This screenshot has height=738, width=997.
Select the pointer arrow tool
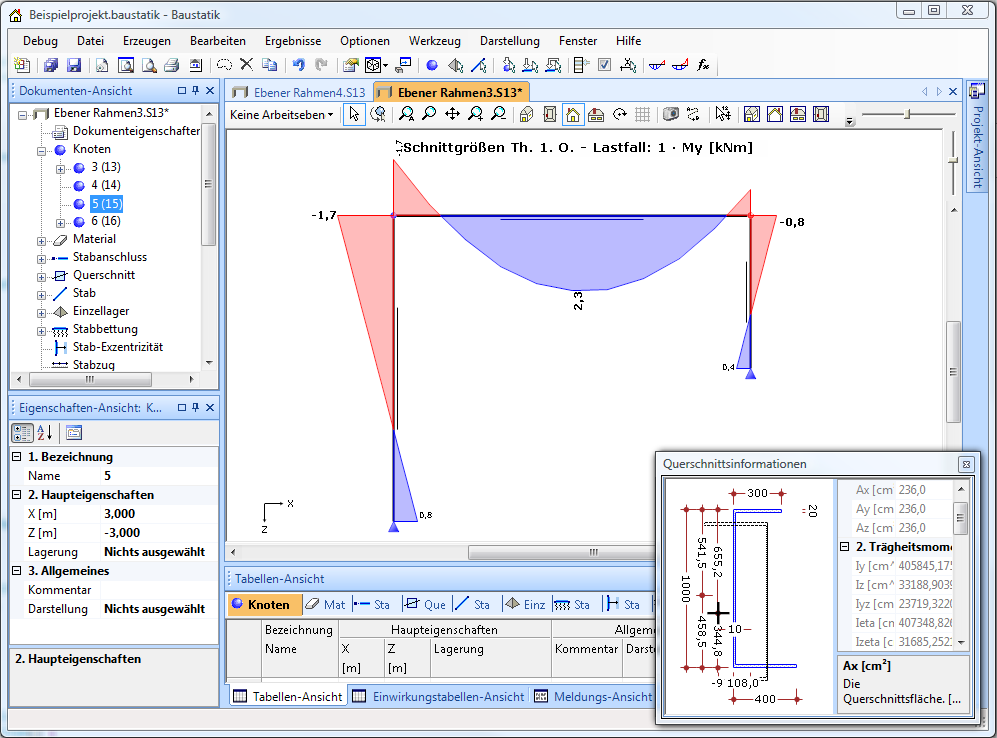[x=354, y=114]
